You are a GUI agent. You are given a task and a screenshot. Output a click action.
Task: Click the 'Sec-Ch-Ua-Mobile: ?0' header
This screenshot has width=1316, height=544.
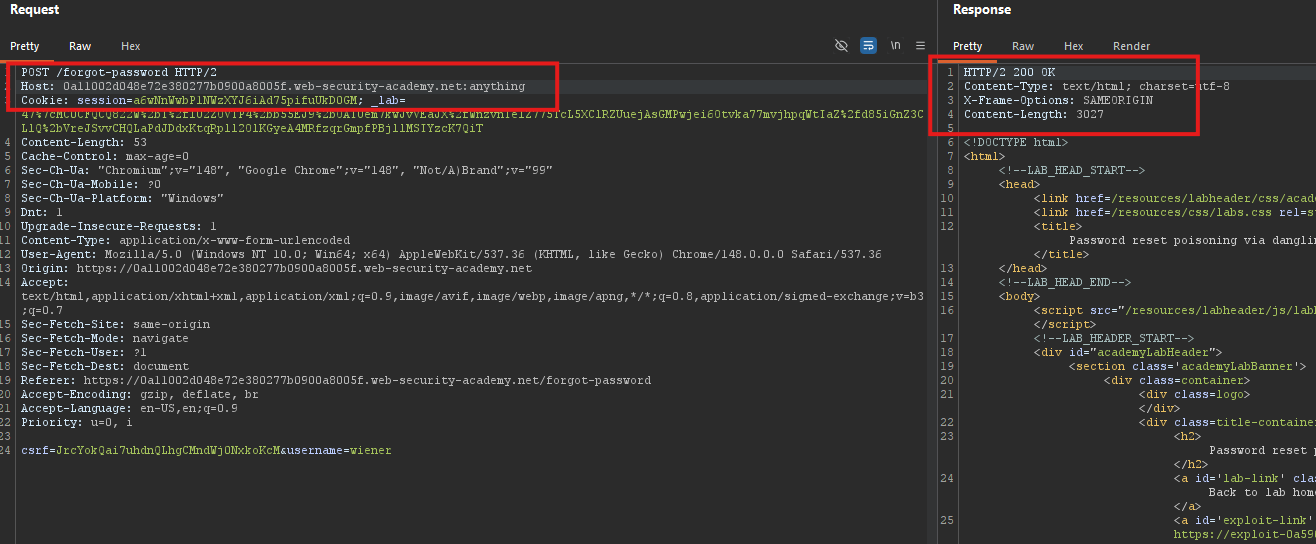point(90,185)
